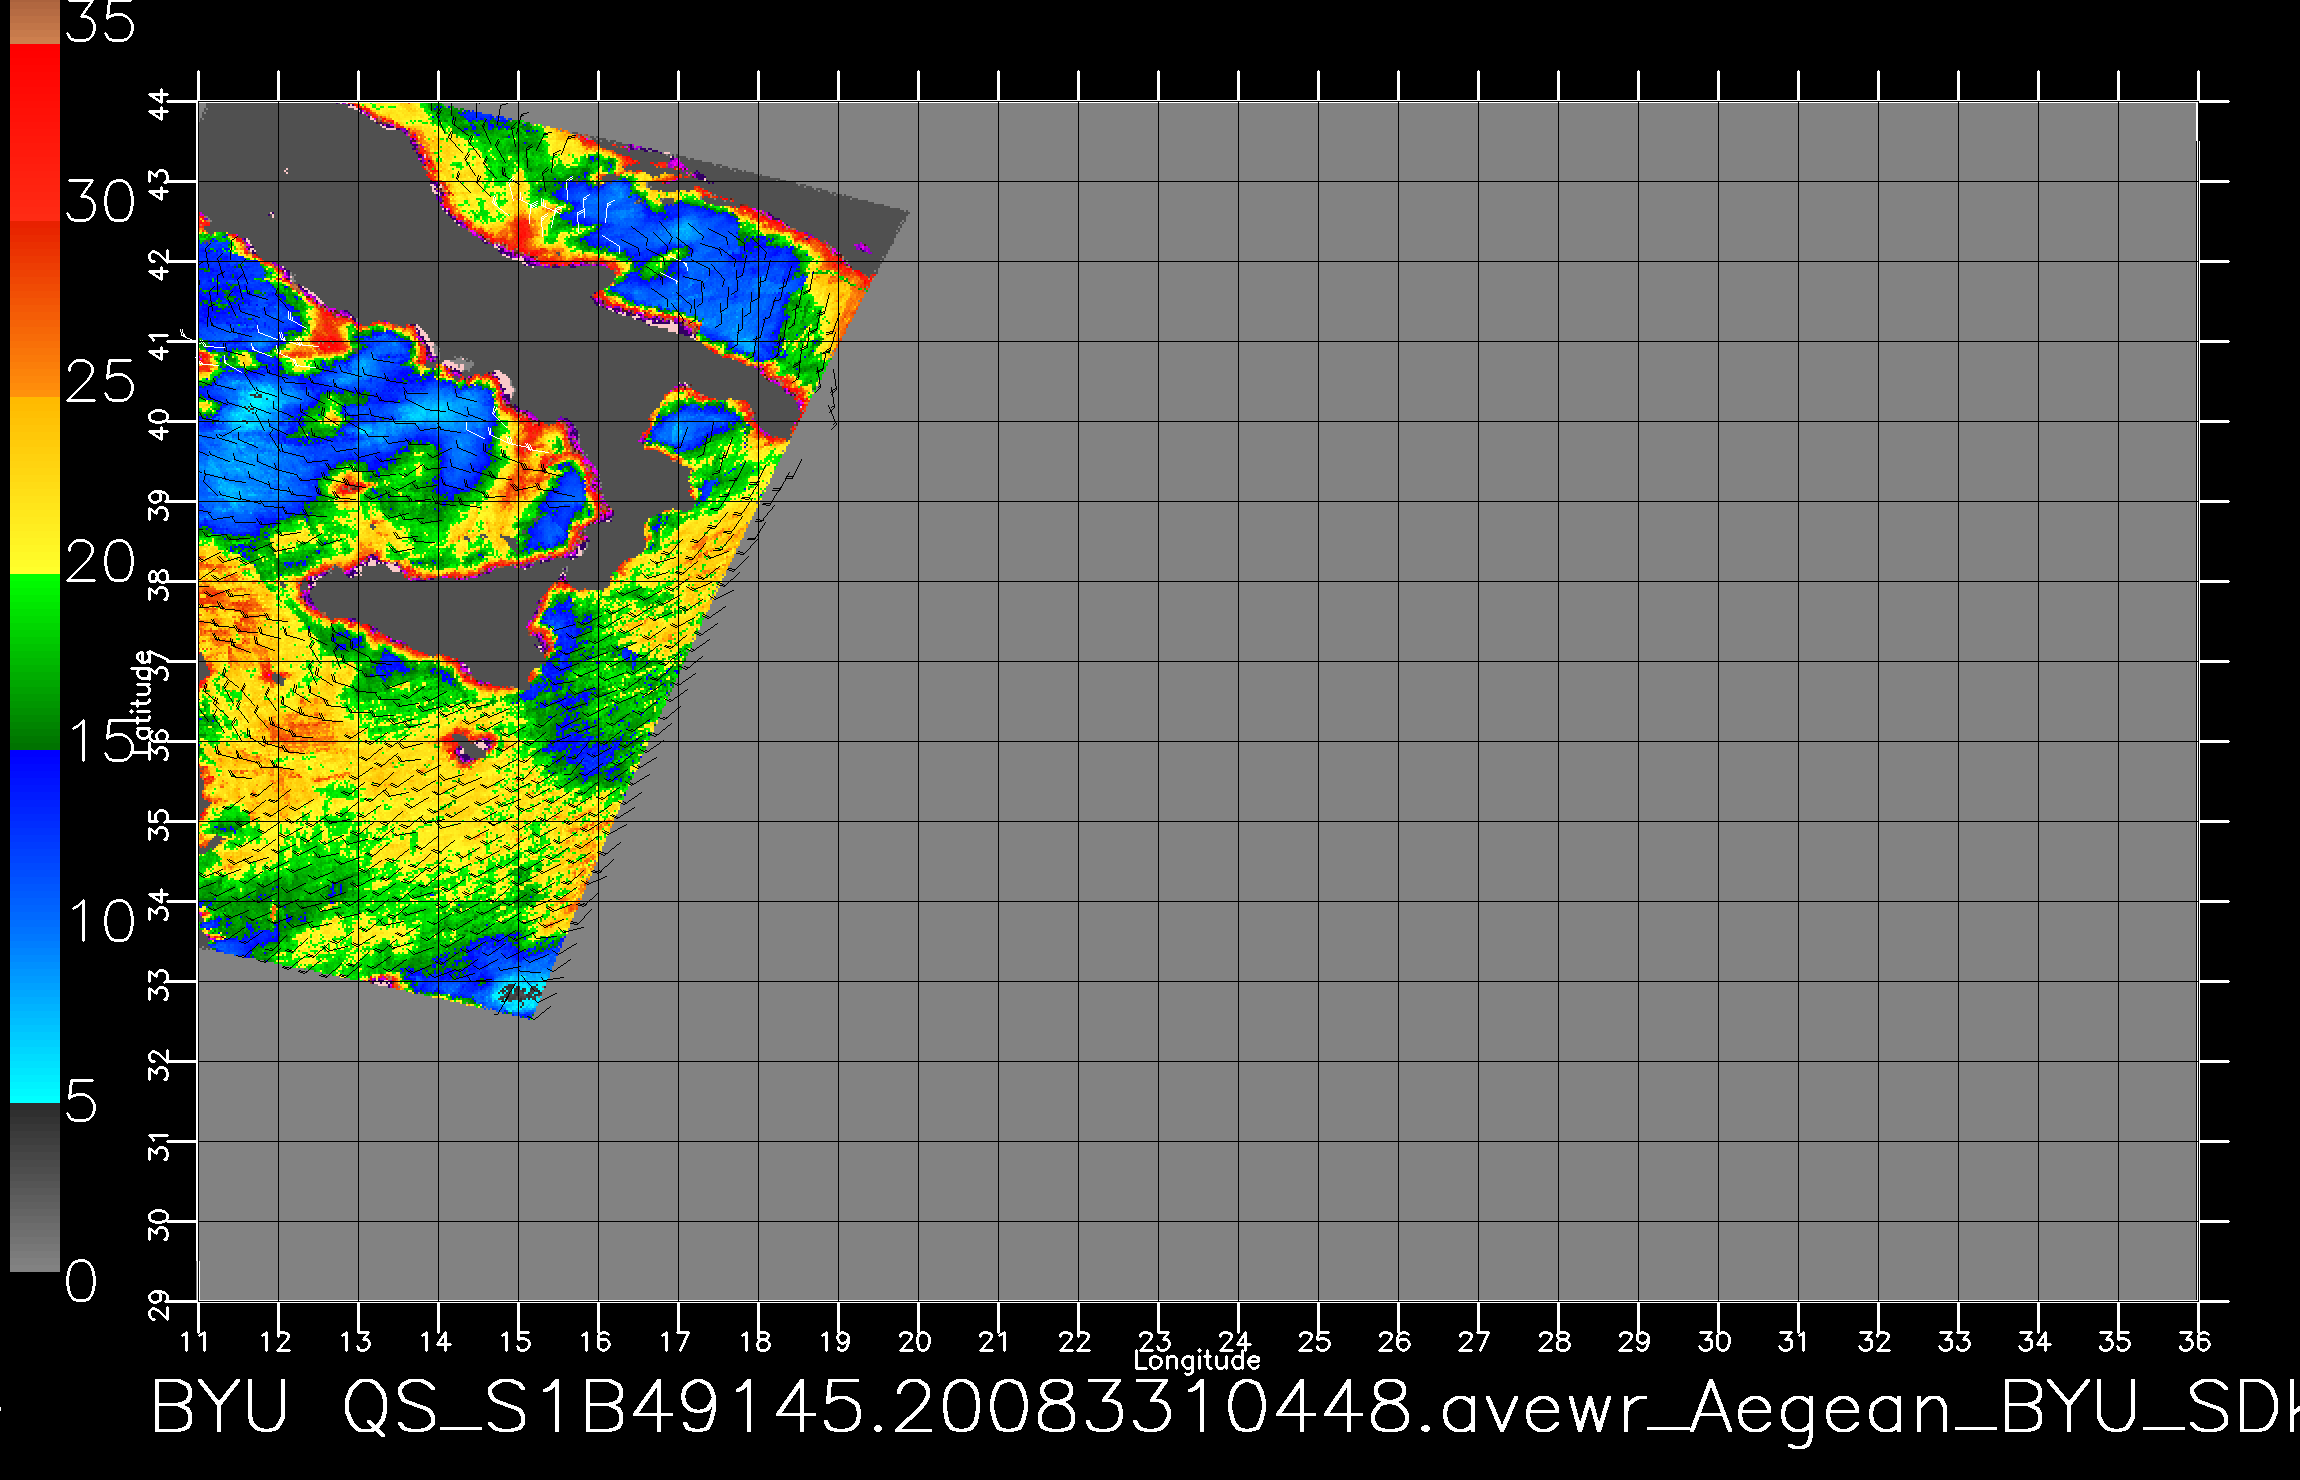The width and height of the screenshot is (2300, 1480).
Task: Click latitude axis label "38"
Action: click(x=160, y=585)
